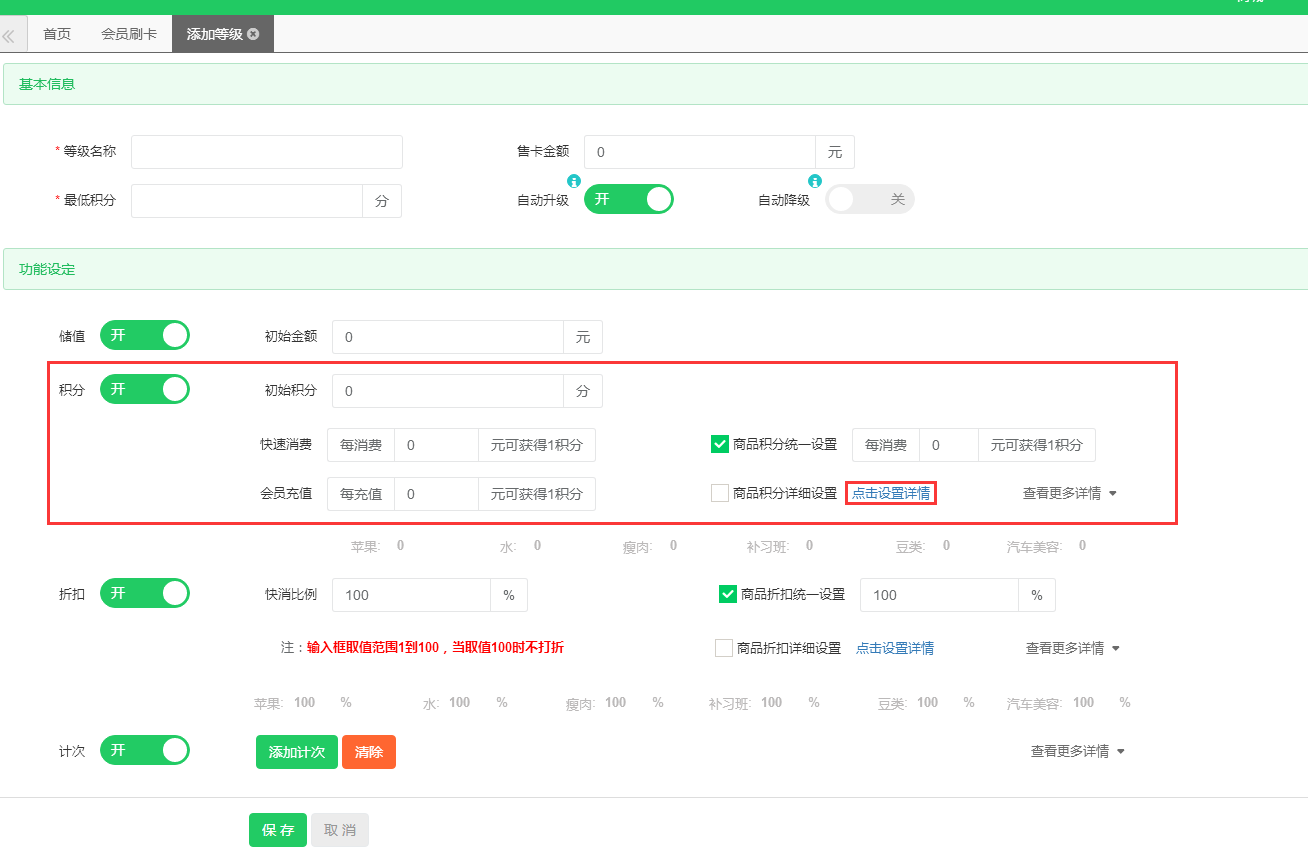Image resolution: width=1308 pixels, height=859 pixels.
Task: Switch to the 会员刷卡 tab
Action: click(x=129, y=34)
